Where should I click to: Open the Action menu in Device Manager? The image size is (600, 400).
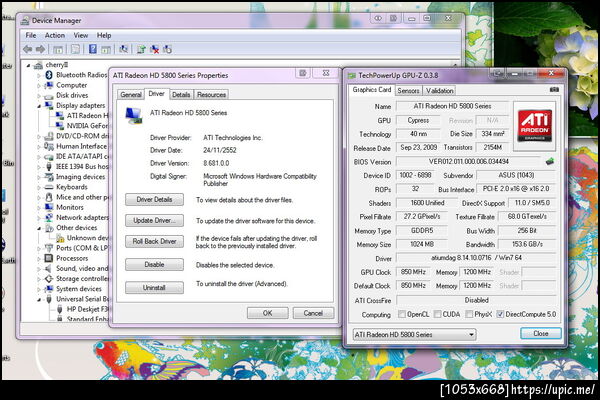pos(55,35)
